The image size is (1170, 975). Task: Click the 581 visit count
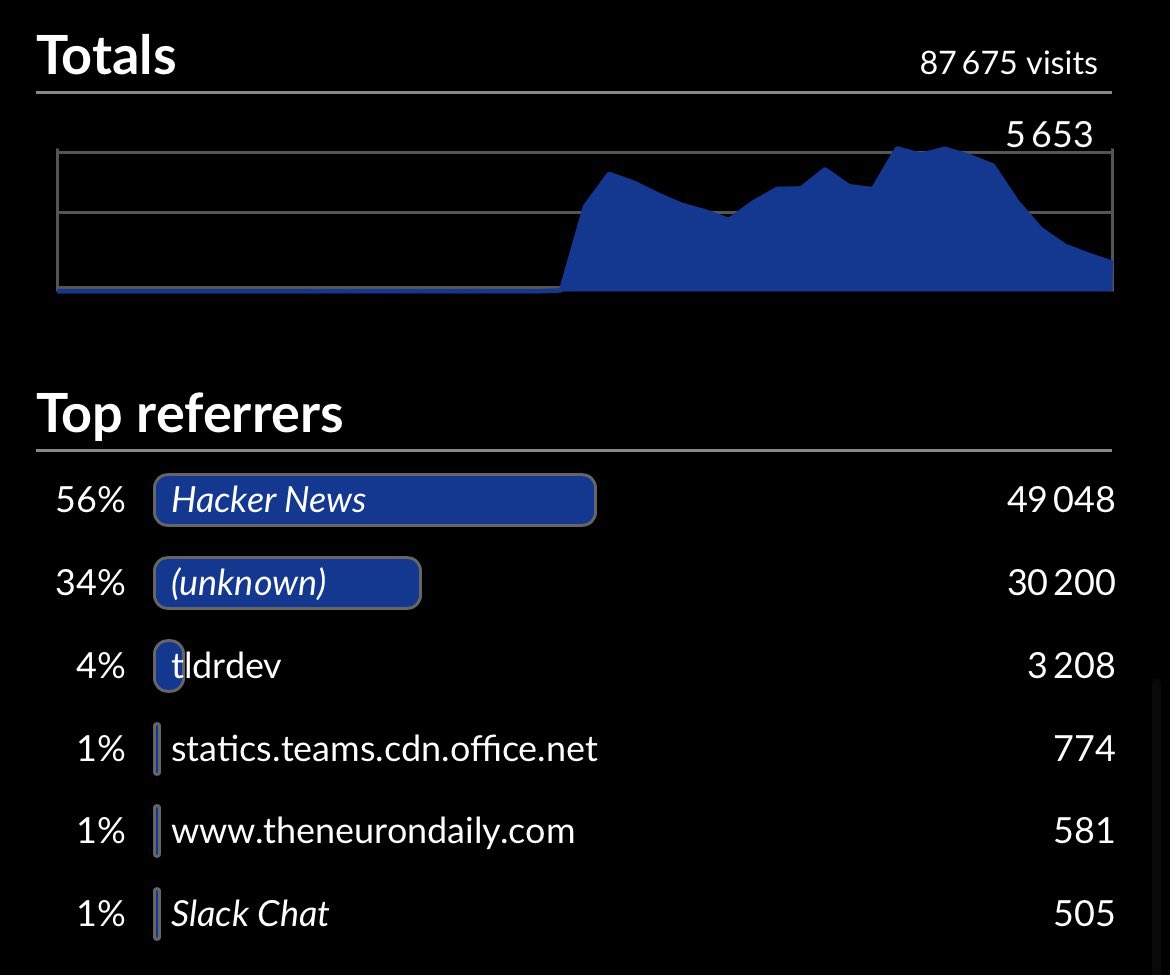[1084, 830]
